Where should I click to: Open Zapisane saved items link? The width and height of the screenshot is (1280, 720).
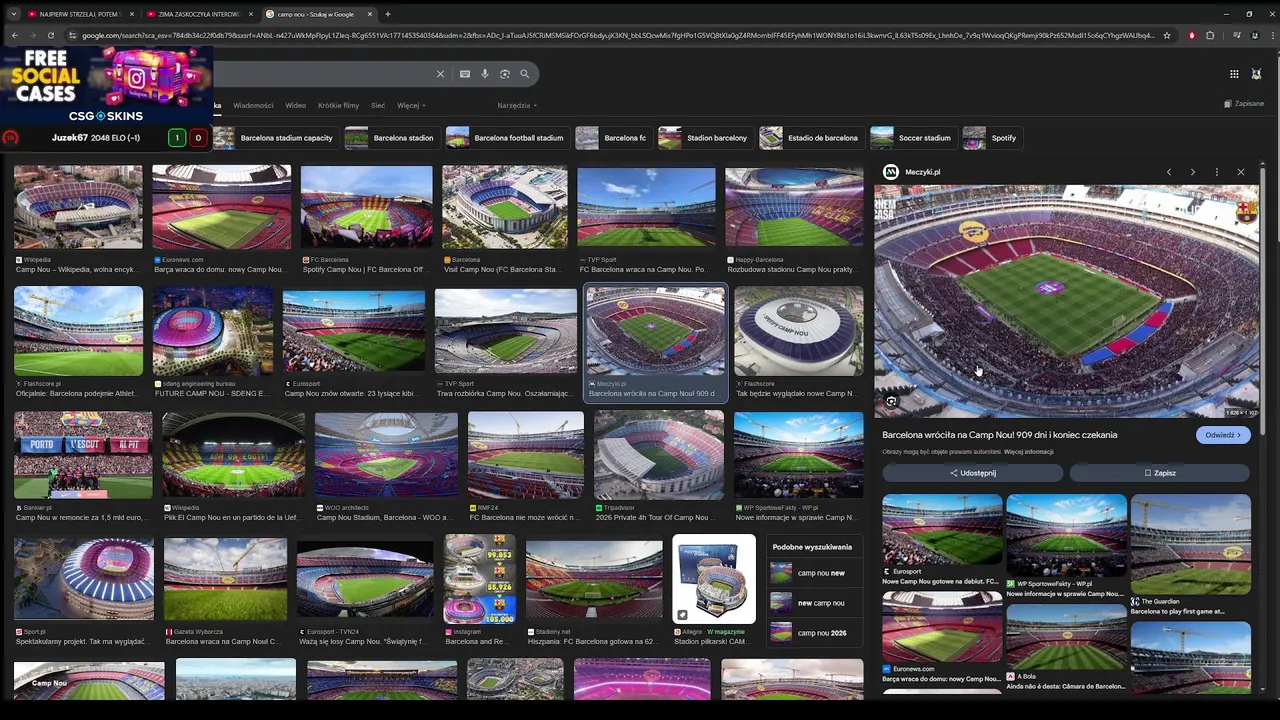(1244, 103)
